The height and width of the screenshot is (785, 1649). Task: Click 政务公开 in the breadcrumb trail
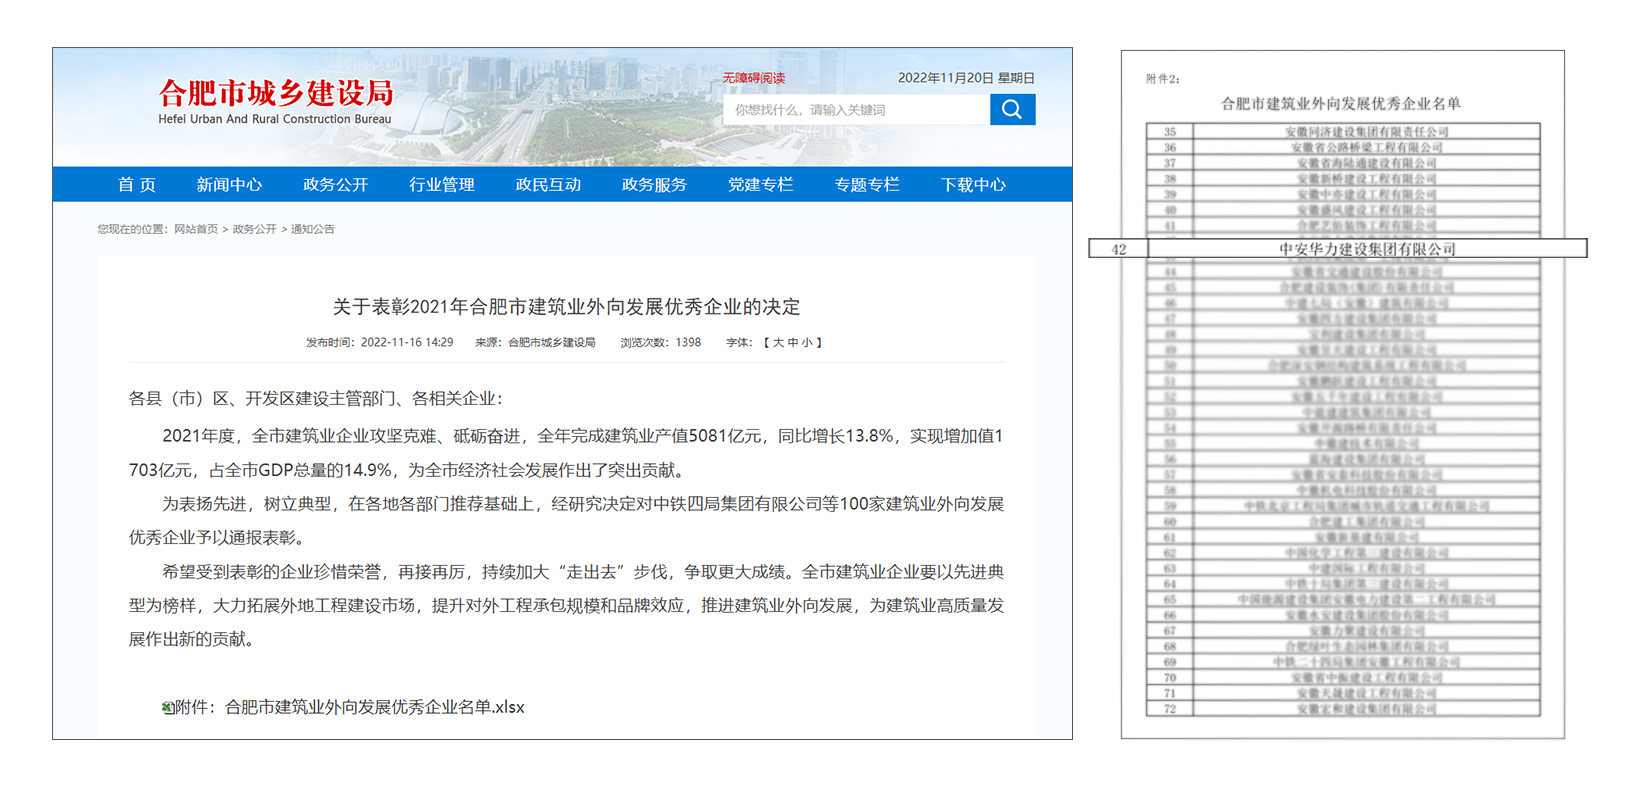coord(254,229)
